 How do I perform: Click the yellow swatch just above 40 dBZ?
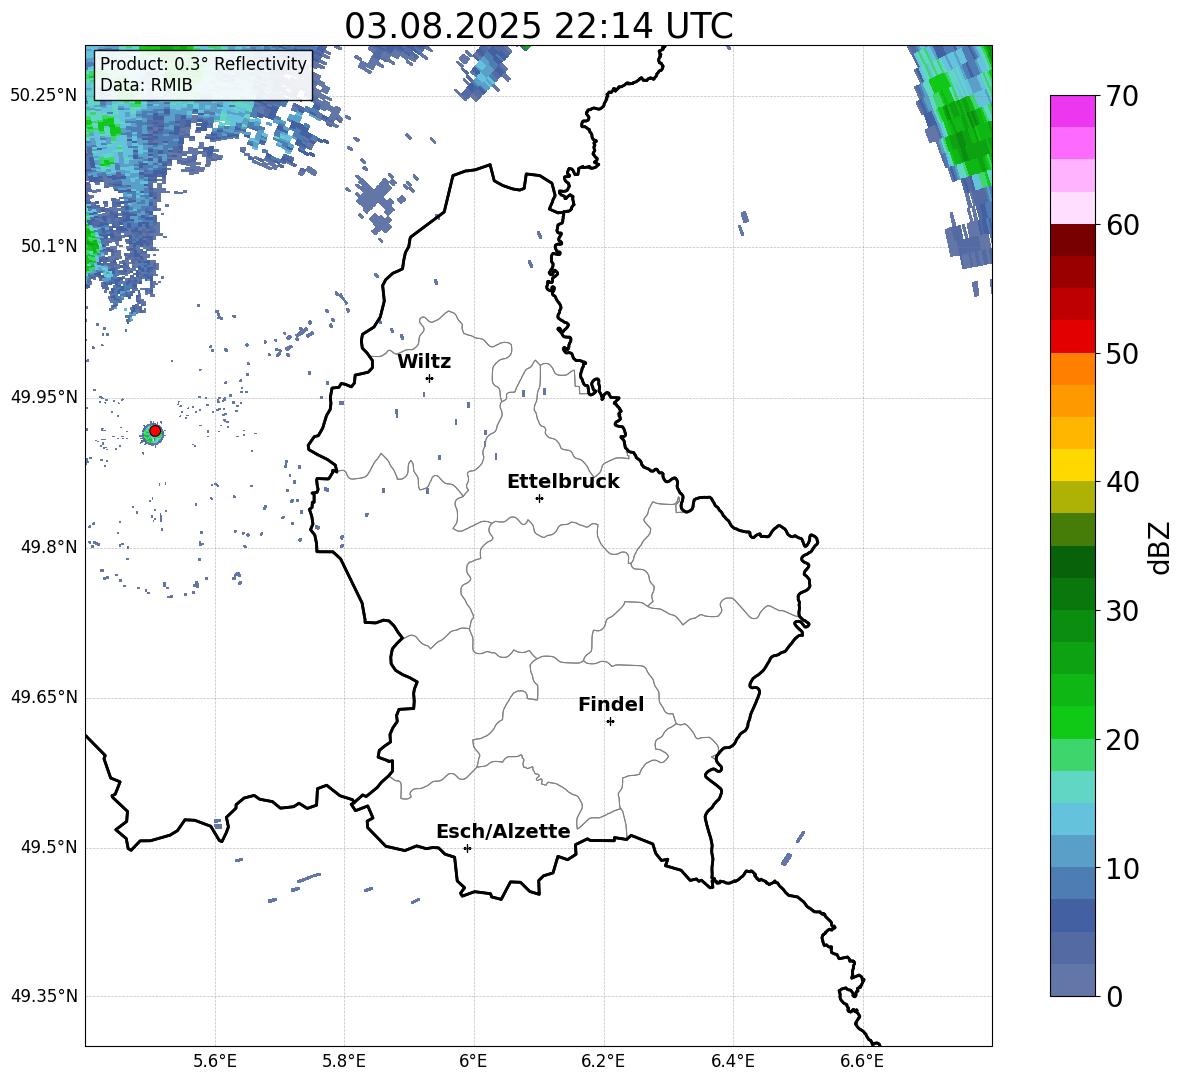coord(1072,465)
